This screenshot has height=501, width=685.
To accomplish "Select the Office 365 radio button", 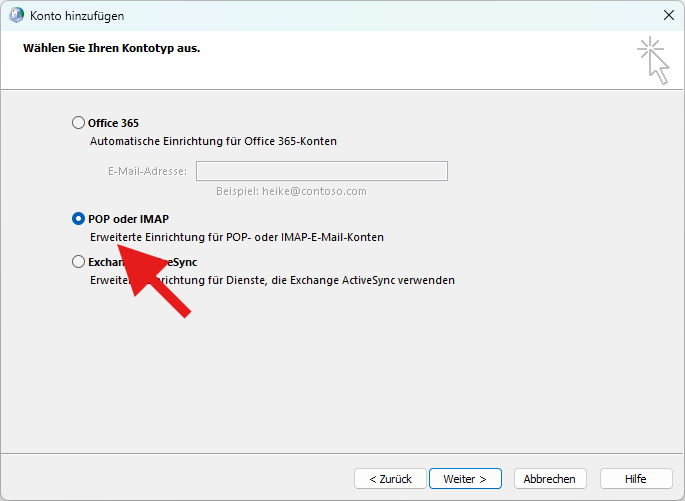I will (79, 123).
